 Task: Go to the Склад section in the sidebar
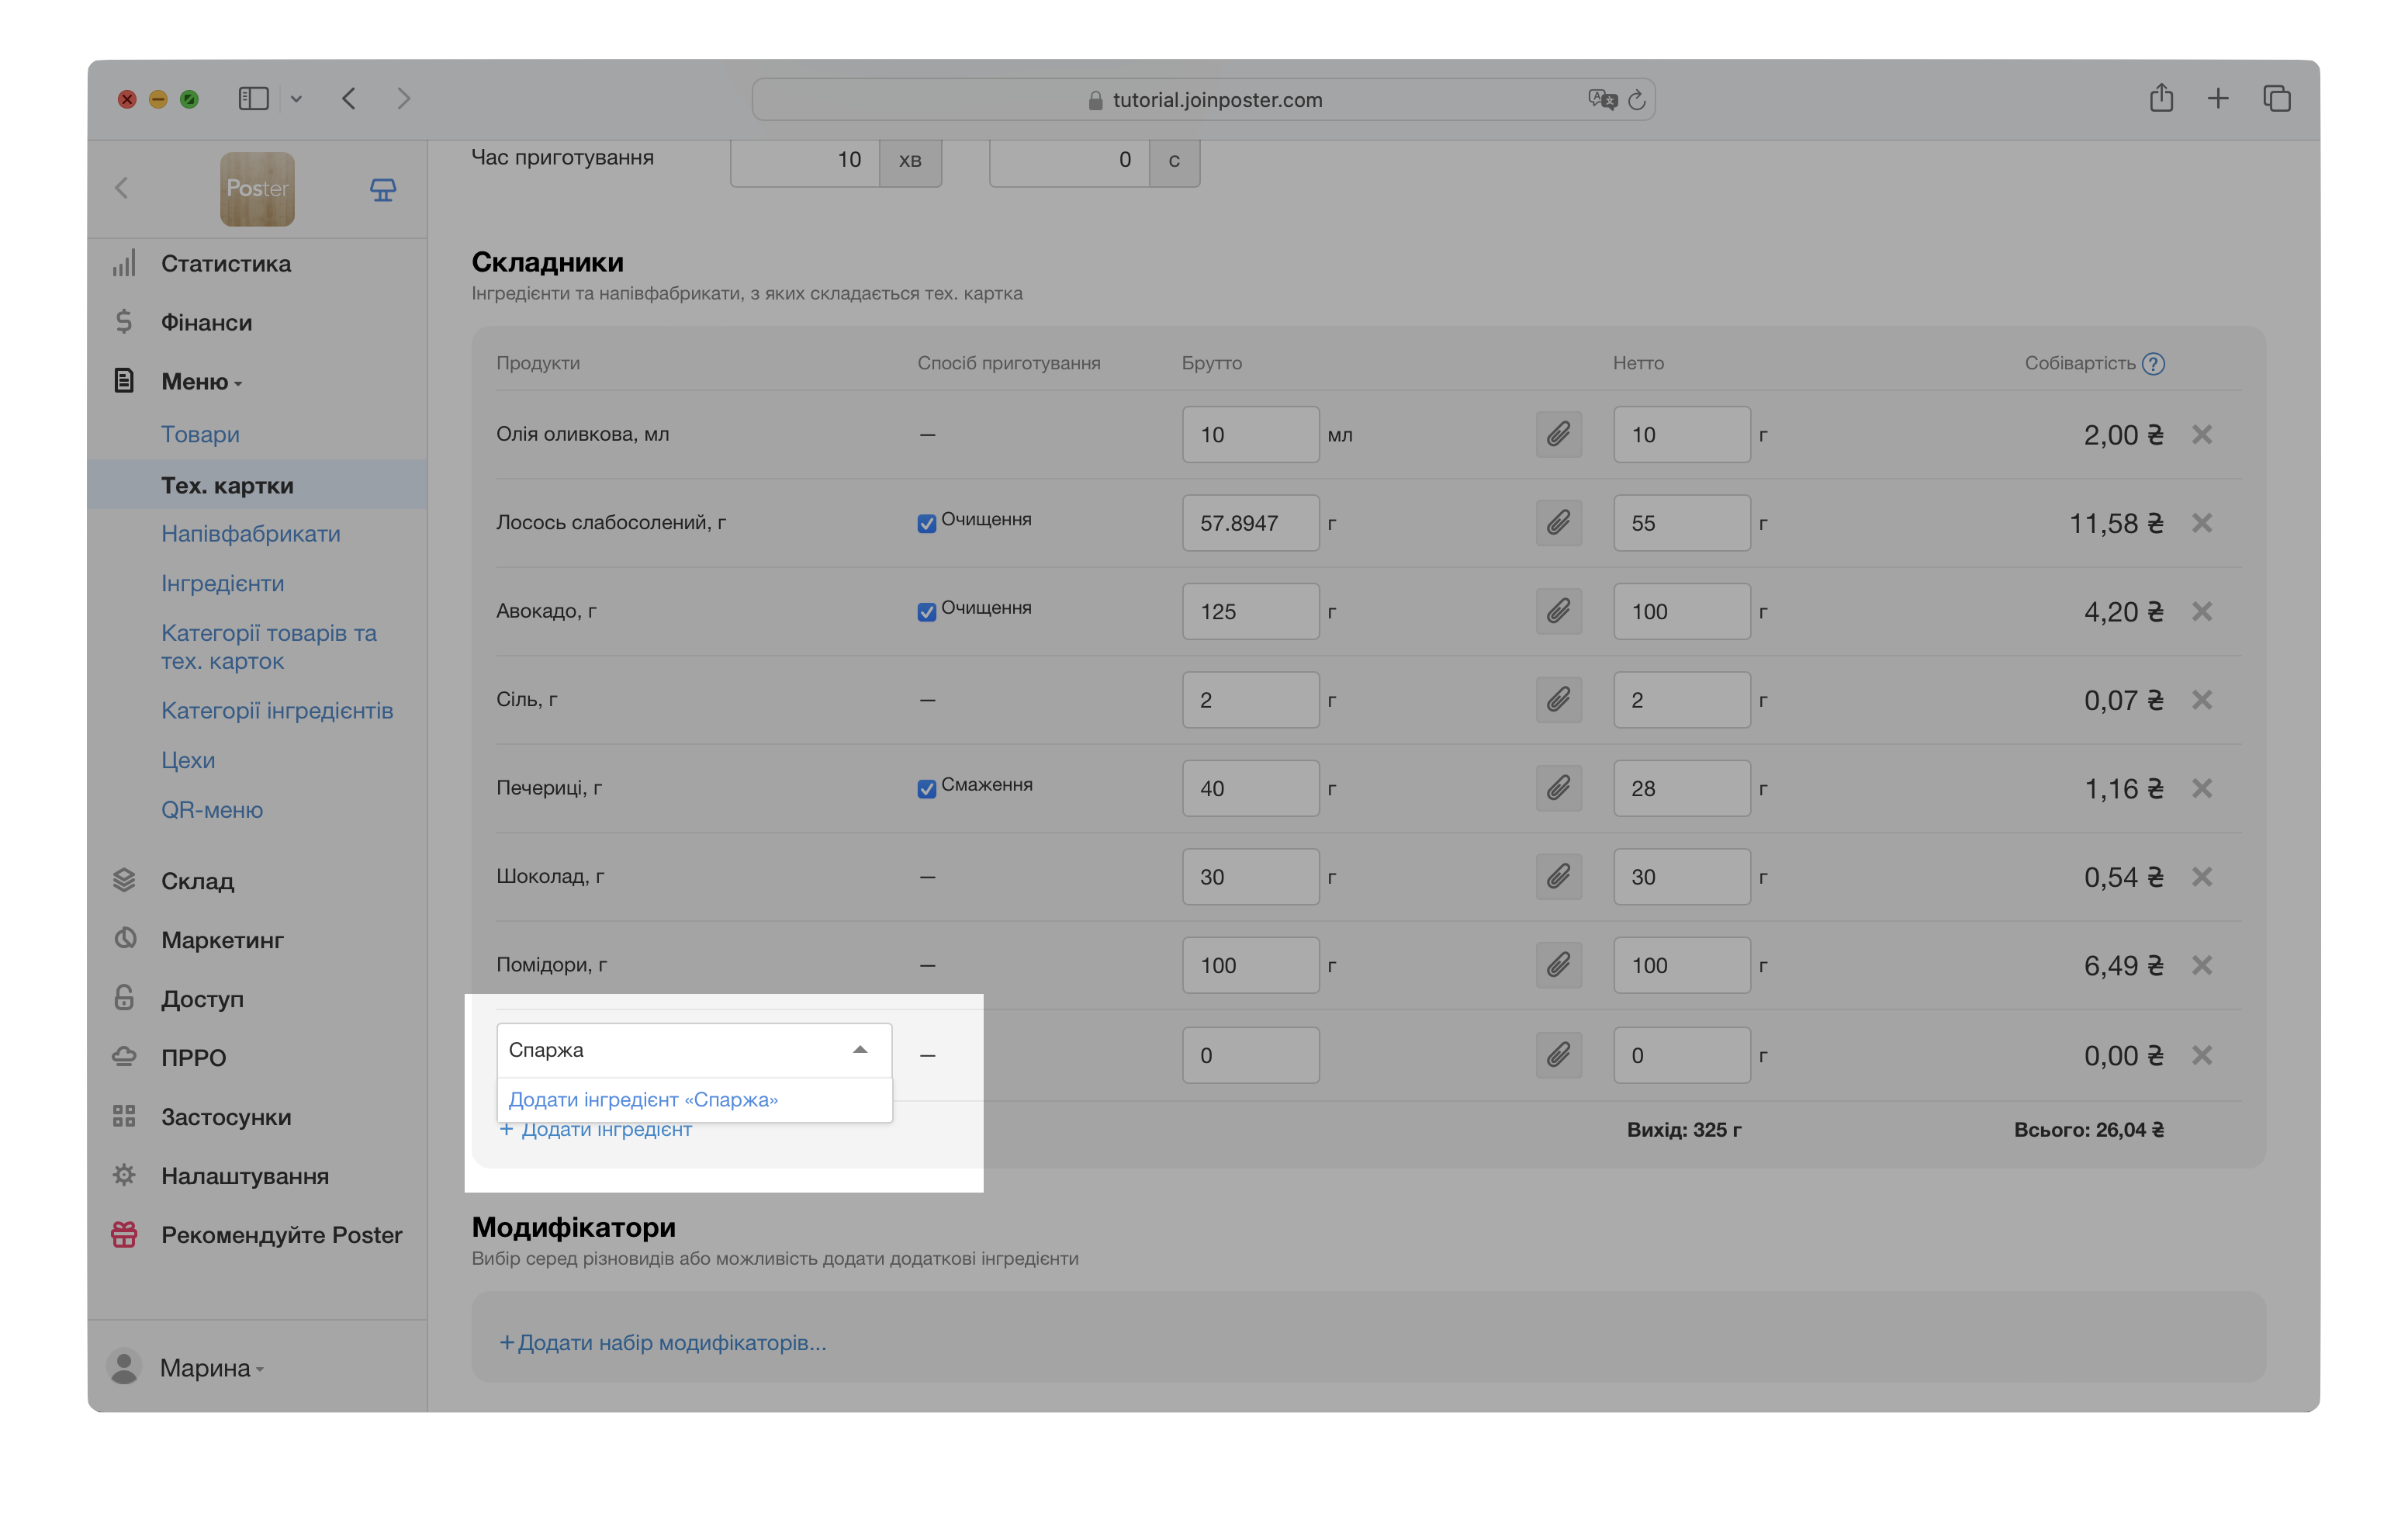click(x=197, y=881)
